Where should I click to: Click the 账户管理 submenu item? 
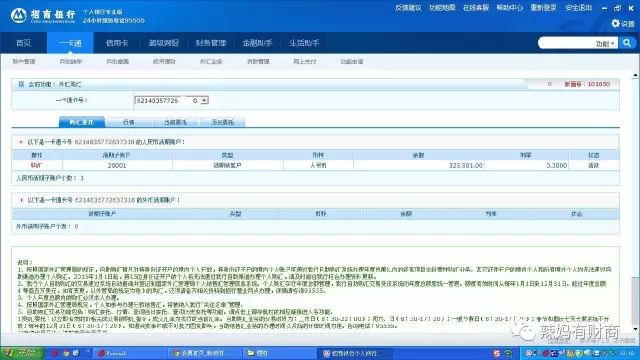click(24, 62)
